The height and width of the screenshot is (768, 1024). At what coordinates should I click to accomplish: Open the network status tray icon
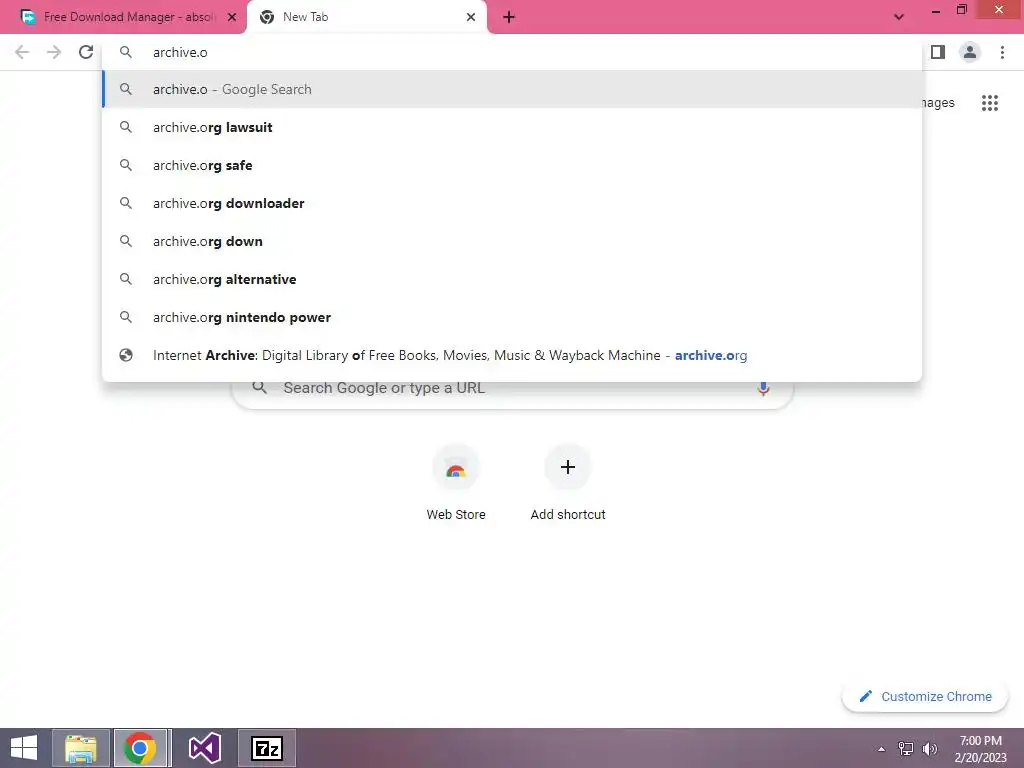click(906, 749)
